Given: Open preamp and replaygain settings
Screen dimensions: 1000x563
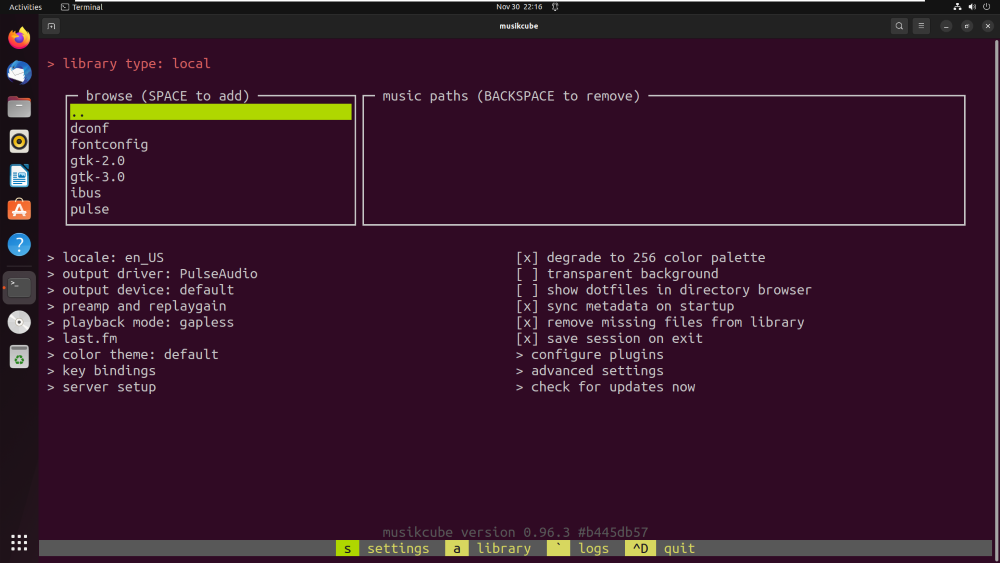Looking at the screenshot, I should click(136, 306).
